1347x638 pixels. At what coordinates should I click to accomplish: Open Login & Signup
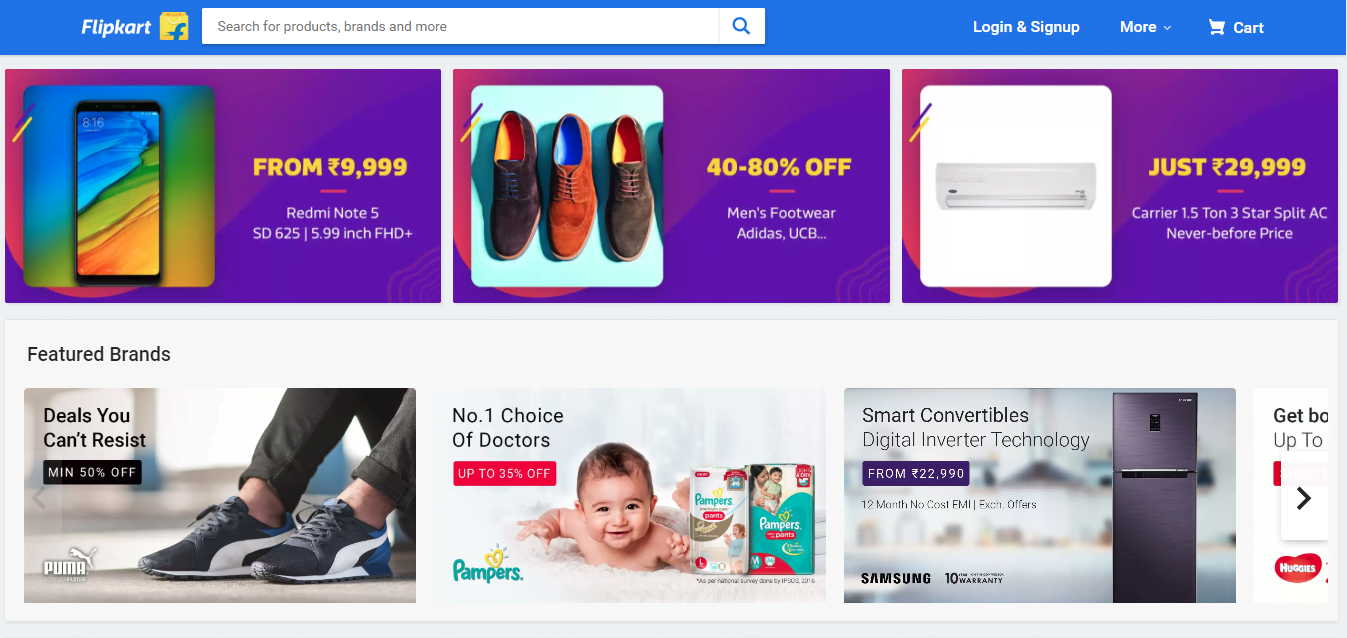coord(1026,28)
